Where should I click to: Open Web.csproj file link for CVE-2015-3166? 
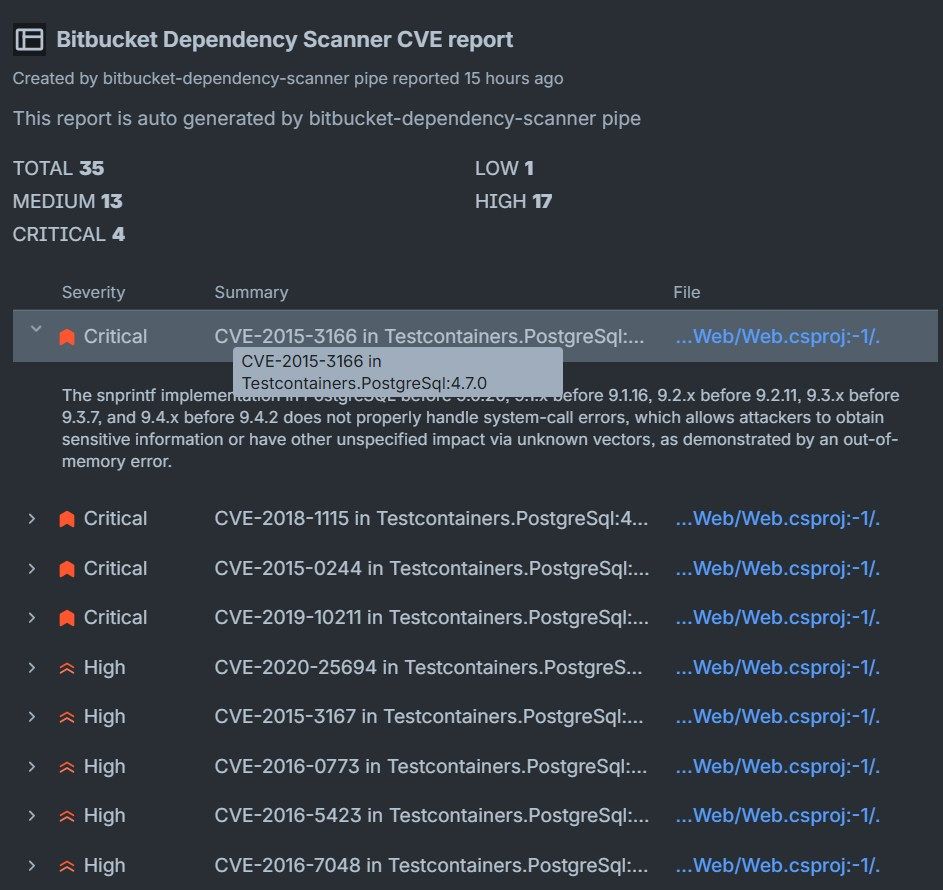coord(777,337)
